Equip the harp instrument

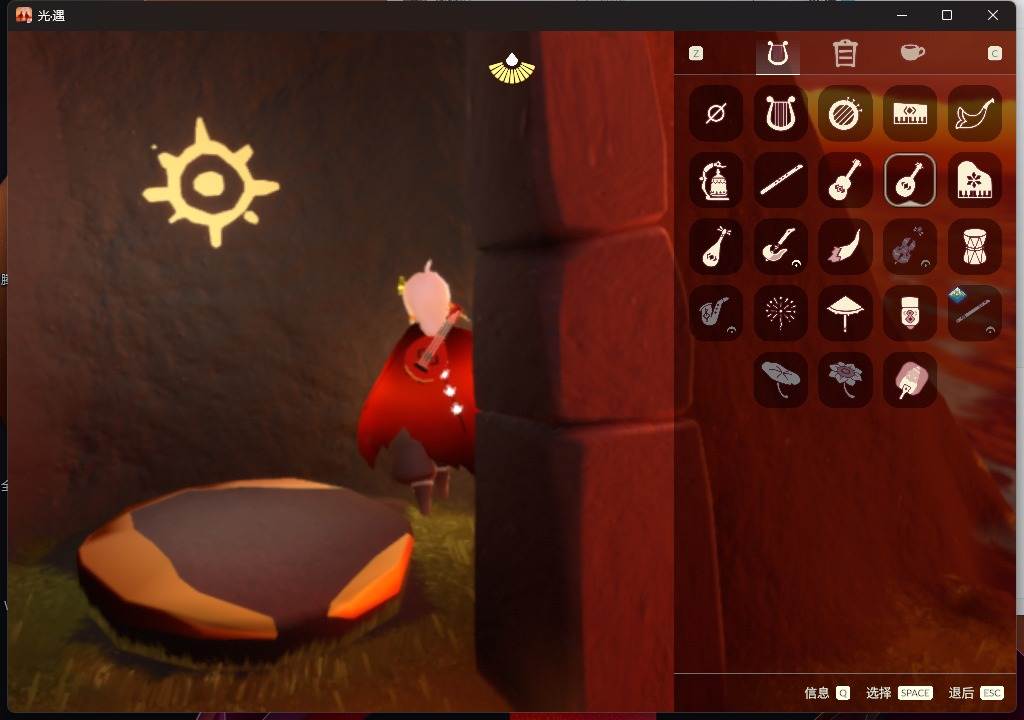(x=780, y=114)
